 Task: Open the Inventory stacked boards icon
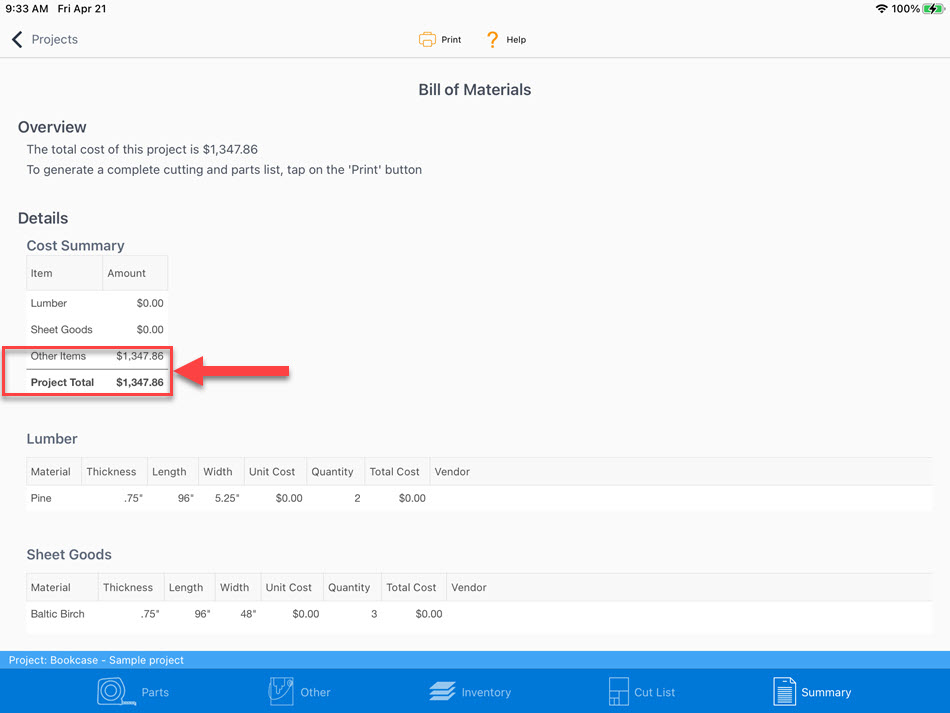(x=442, y=692)
